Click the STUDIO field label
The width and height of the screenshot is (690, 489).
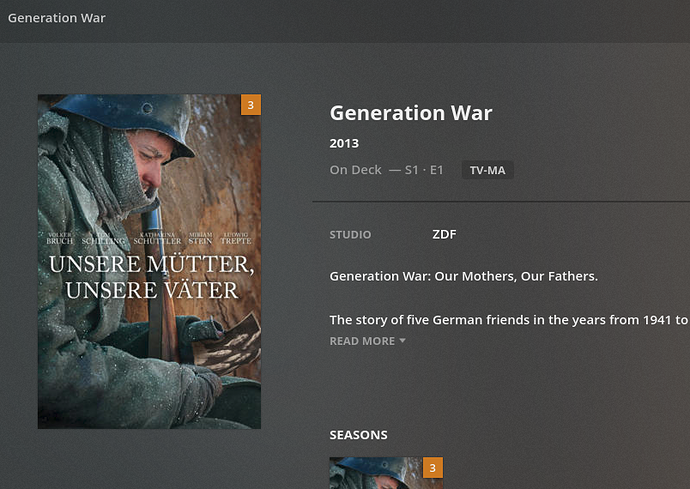[x=350, y=235]
